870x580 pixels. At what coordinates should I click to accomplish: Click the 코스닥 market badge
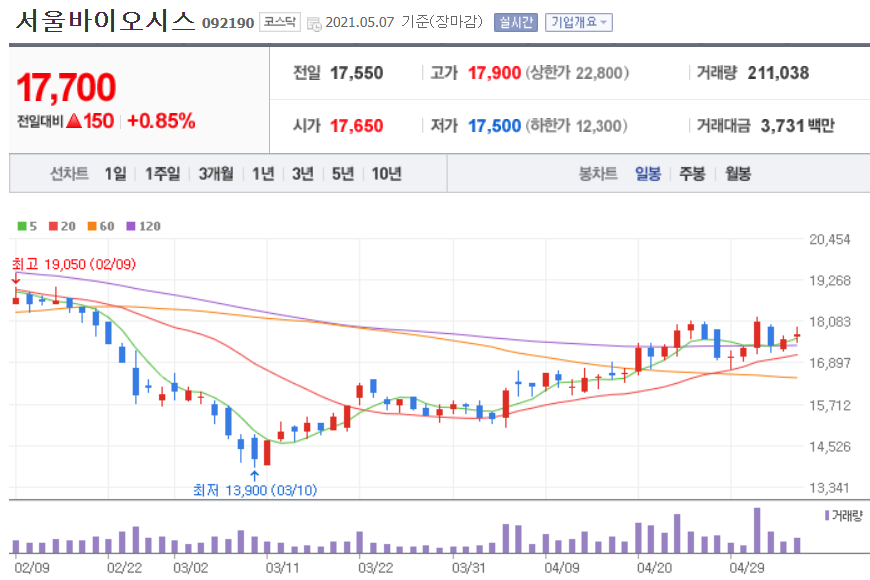point(280,22)
